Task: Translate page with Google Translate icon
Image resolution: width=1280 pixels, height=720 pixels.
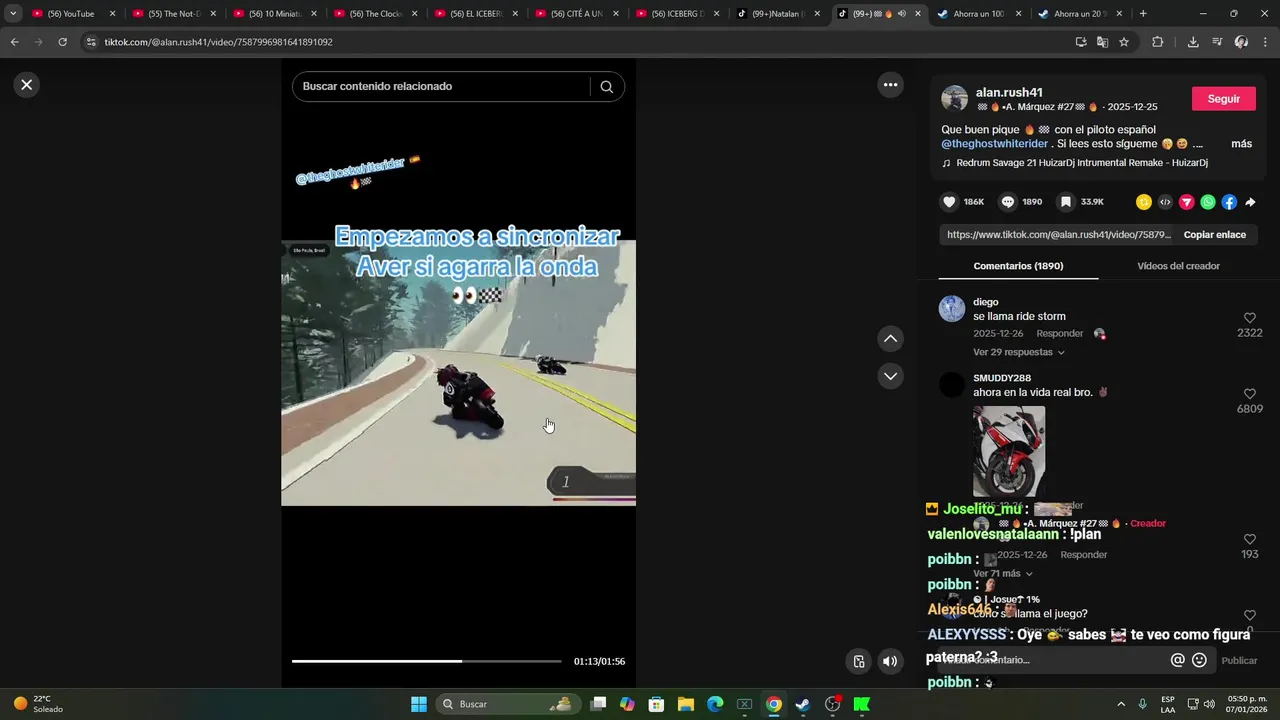Action: [1102, 42]
